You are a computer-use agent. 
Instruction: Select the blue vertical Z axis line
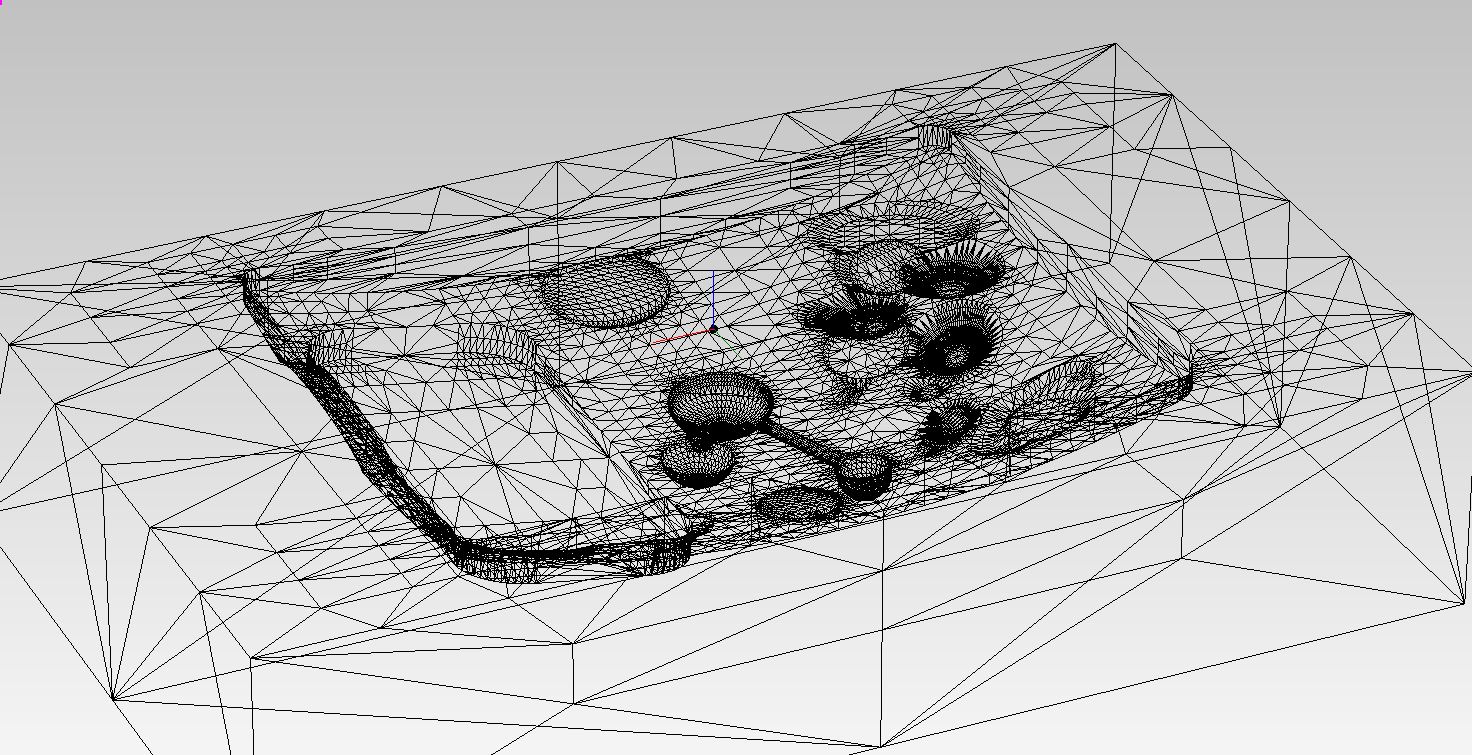pyautogui.click(x=713, y=298)
